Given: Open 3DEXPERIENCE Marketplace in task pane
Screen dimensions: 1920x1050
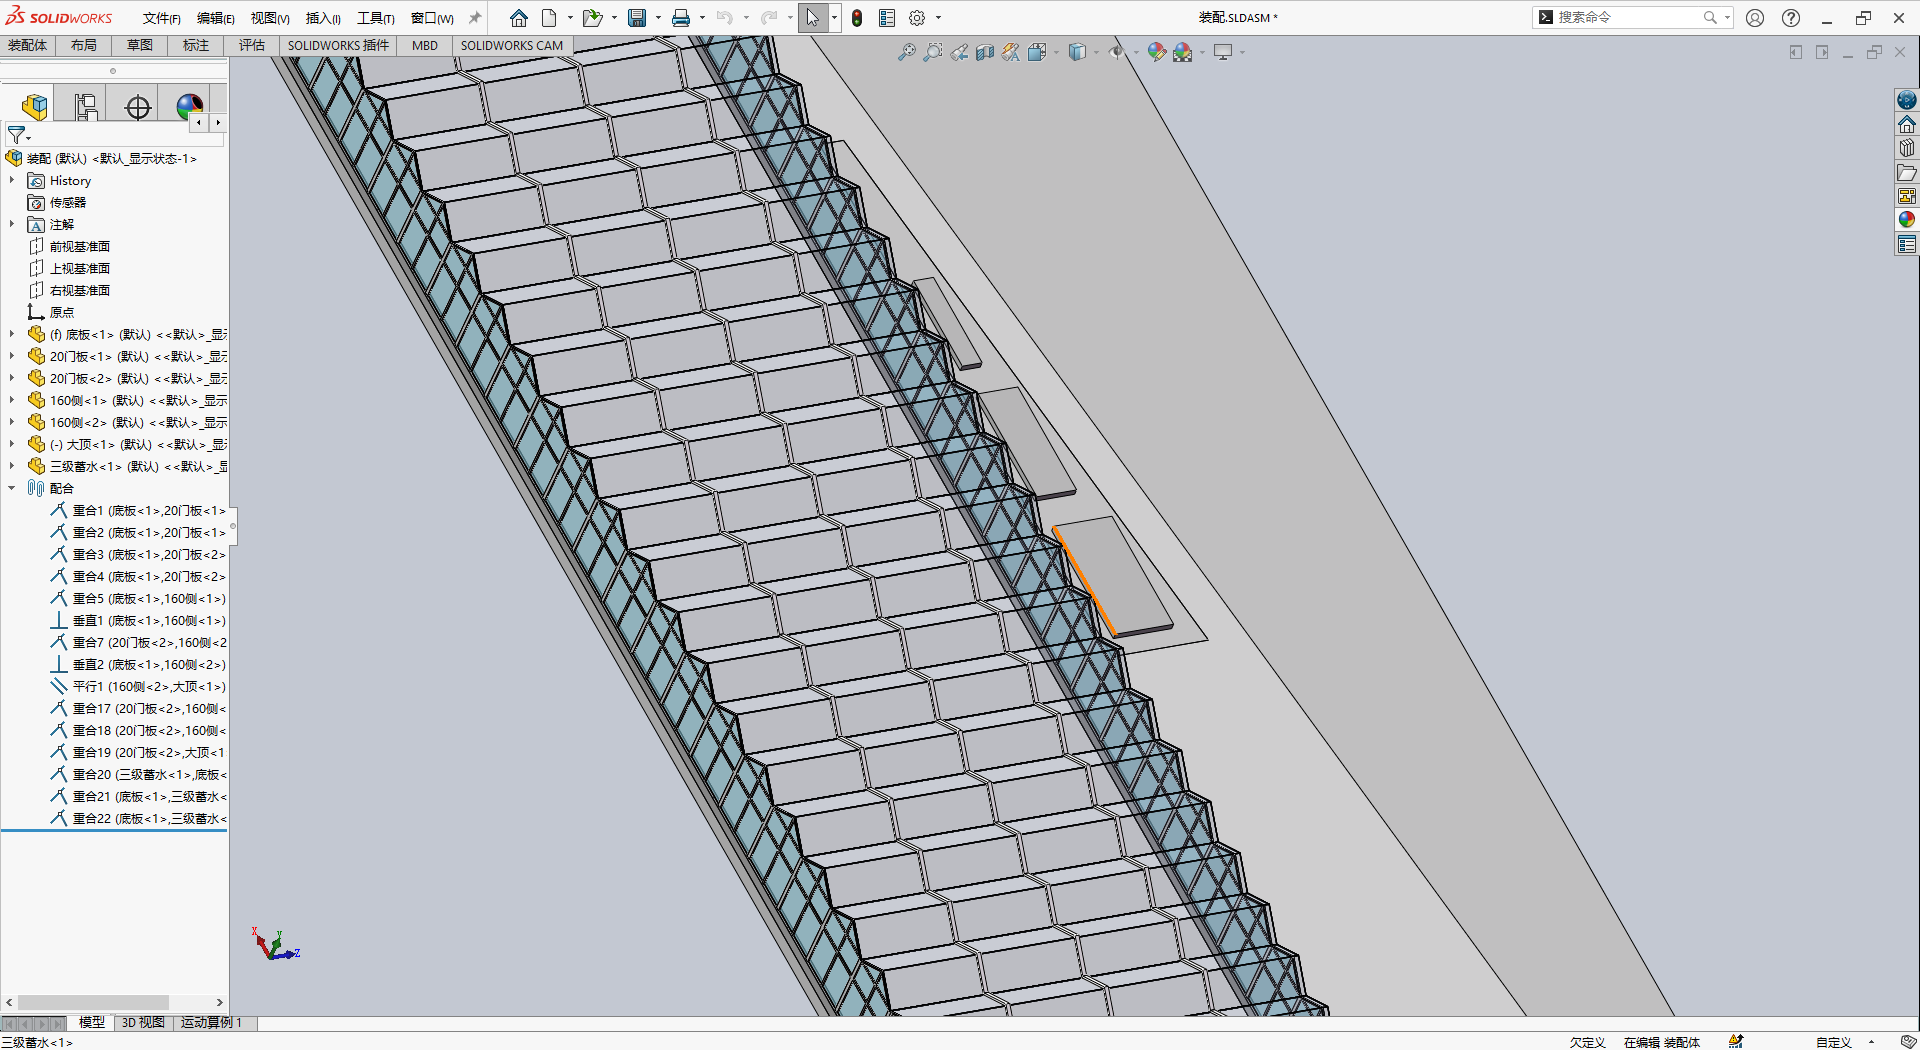Looking at the screenshot, I should pos(1907,100).
